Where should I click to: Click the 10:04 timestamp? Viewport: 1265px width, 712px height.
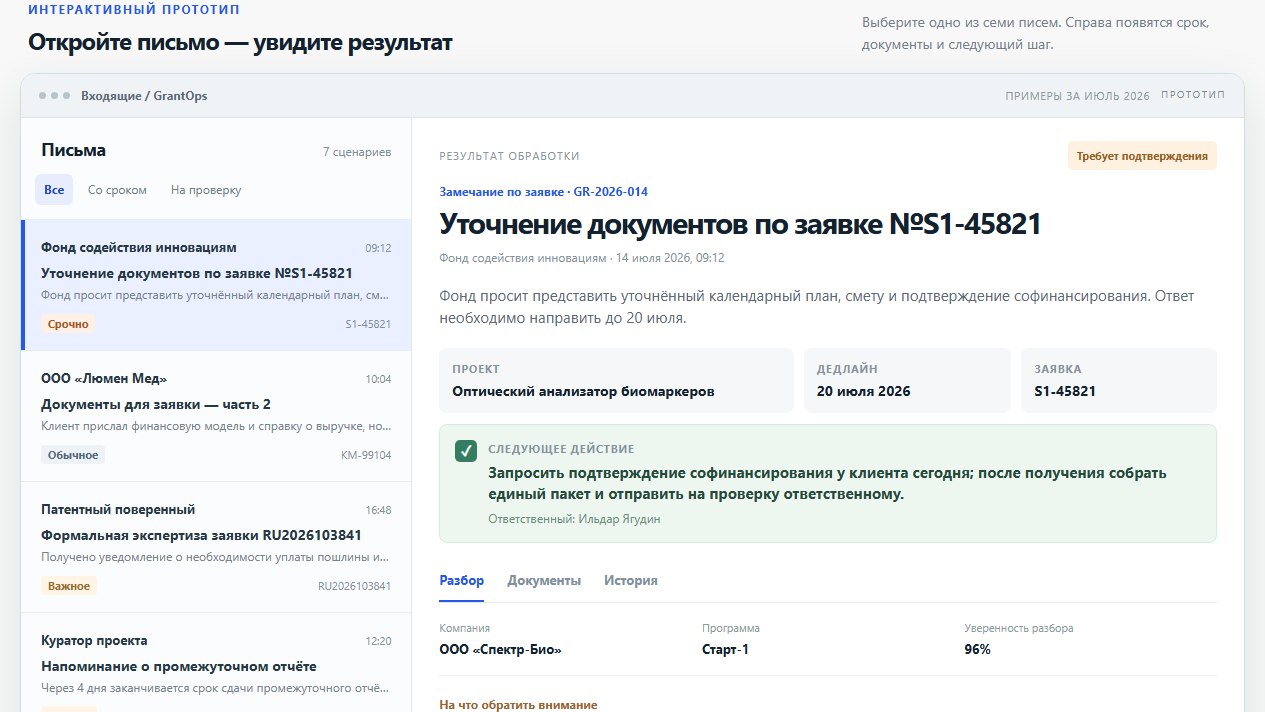click(378, 379)
